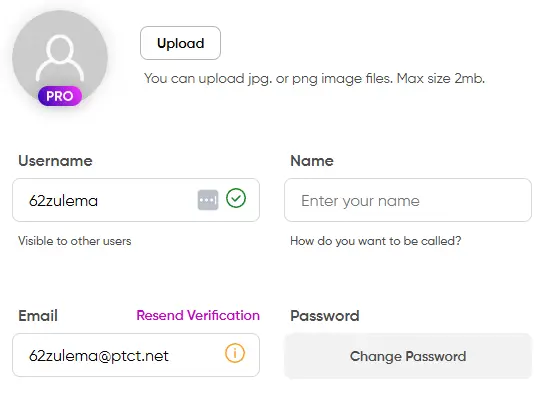Click the password manager icon in Username field
This screenshot has height=397, width=539.
[208, 200]
